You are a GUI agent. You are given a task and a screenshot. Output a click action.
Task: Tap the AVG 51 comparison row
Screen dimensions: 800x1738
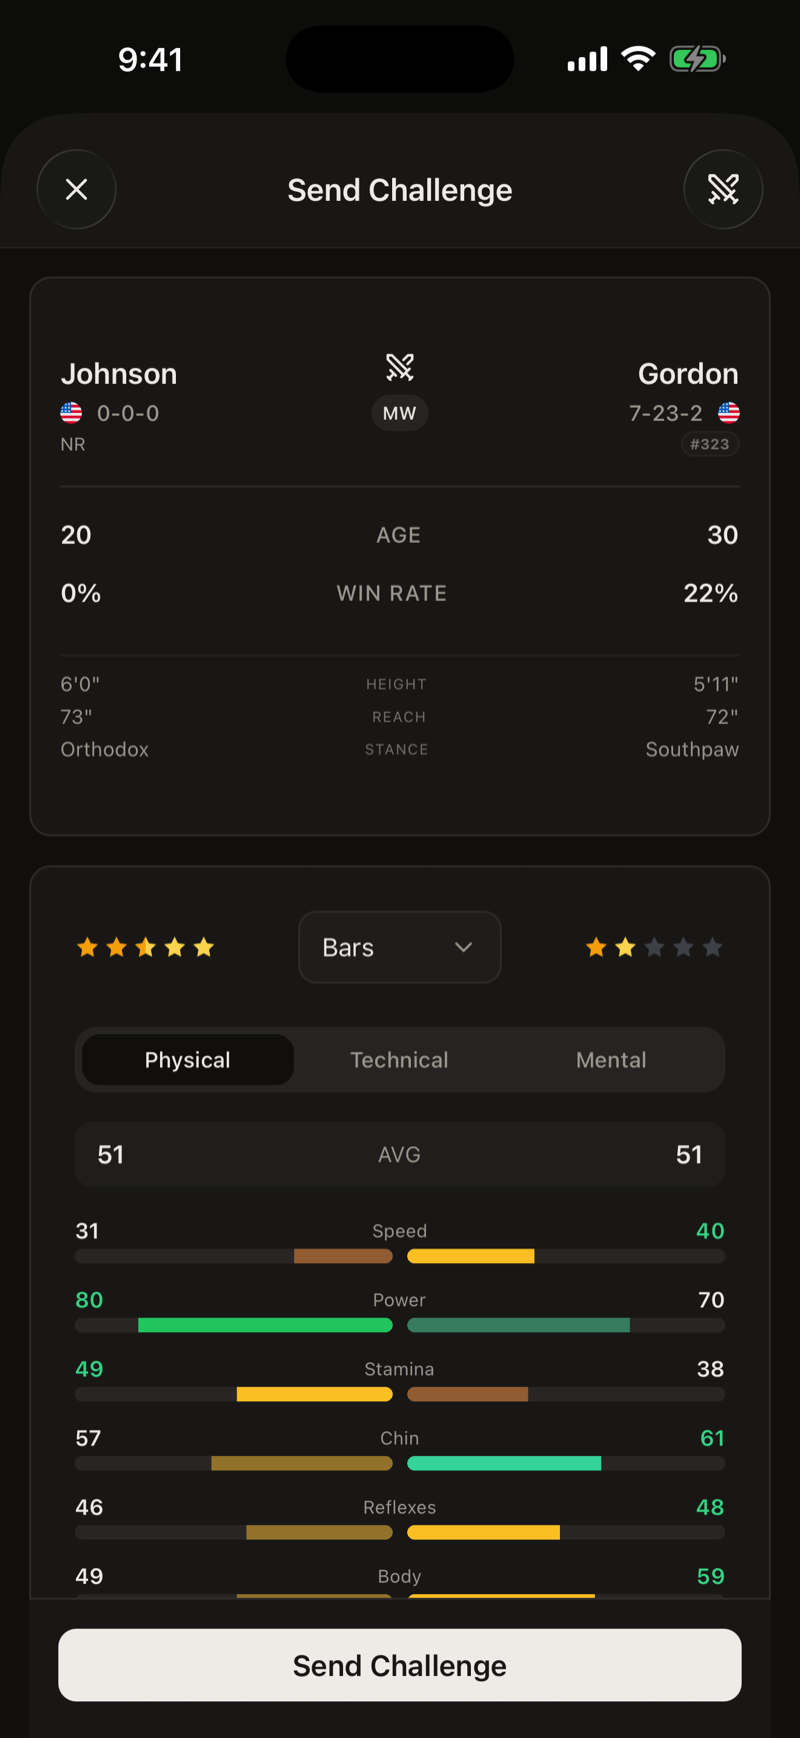400,1154
